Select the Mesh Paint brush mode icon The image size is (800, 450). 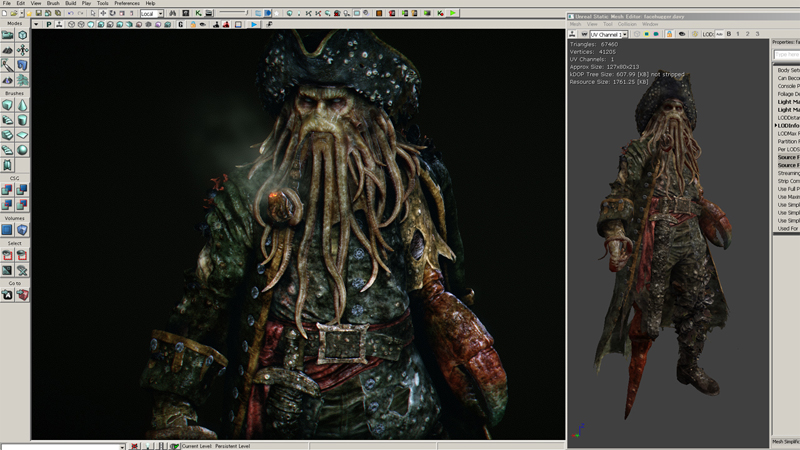(x=7, y=65)
